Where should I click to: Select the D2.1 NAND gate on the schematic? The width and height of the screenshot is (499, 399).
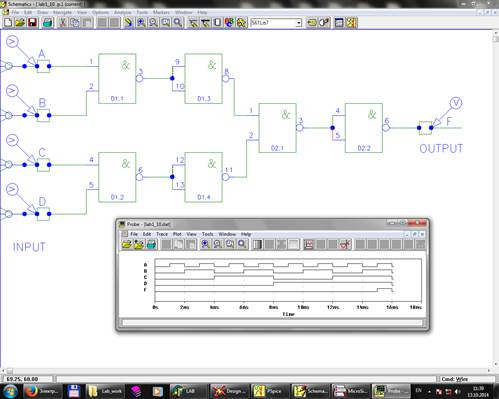pos(277,128)
